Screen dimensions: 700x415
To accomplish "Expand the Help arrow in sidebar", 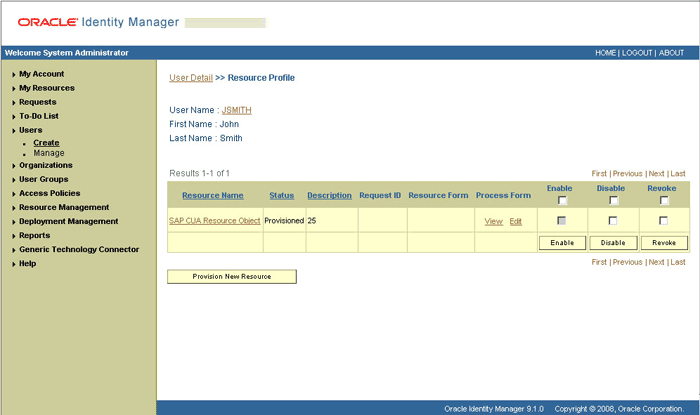I will (14, 264).
